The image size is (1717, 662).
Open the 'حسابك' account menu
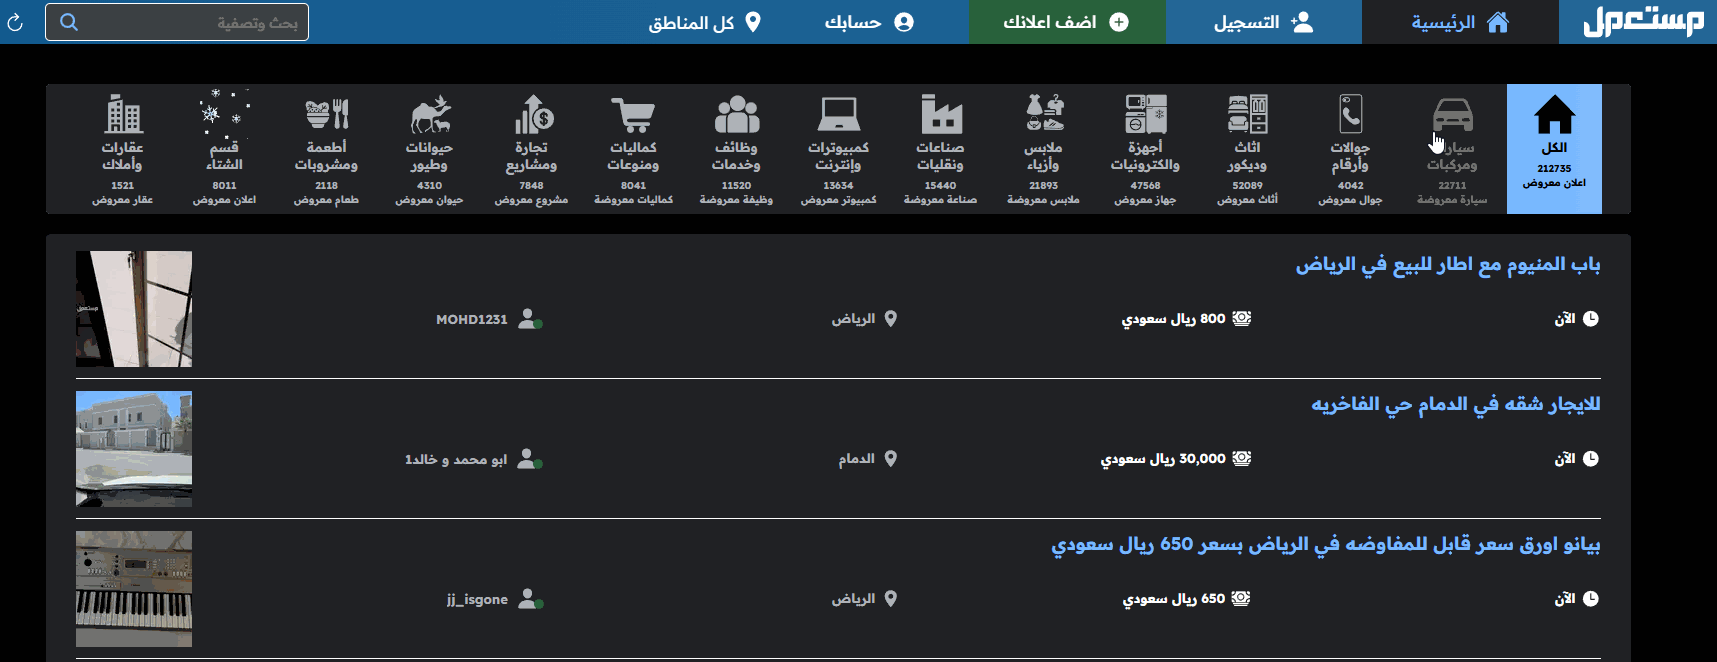pos(868,22)
